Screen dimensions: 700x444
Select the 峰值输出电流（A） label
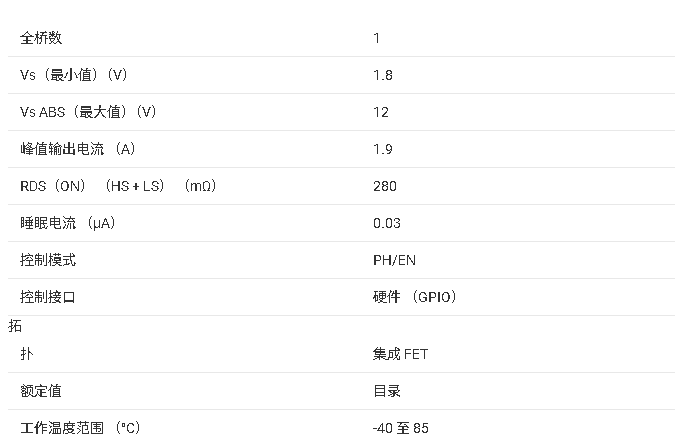point(77,149)
